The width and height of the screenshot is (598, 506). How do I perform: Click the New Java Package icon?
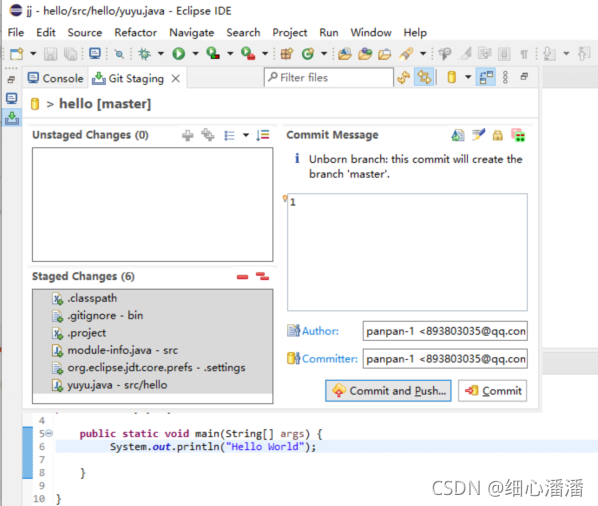tap(287, 54)
